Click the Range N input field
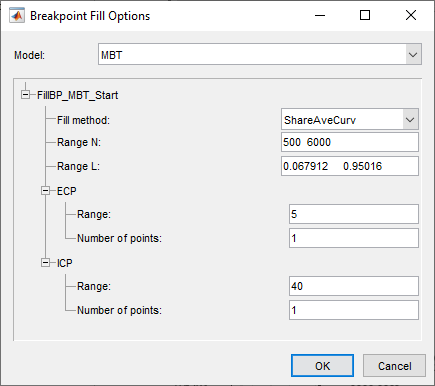The width and height of the screenshot is (435, 386). 350,142
